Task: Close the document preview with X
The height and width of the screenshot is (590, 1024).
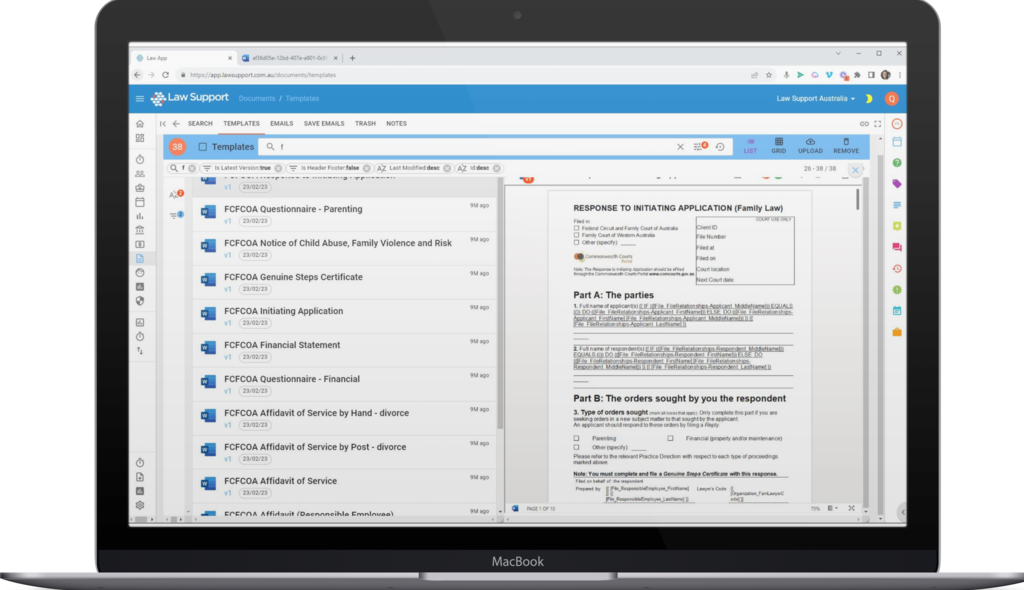Action: tap(856, 170)
